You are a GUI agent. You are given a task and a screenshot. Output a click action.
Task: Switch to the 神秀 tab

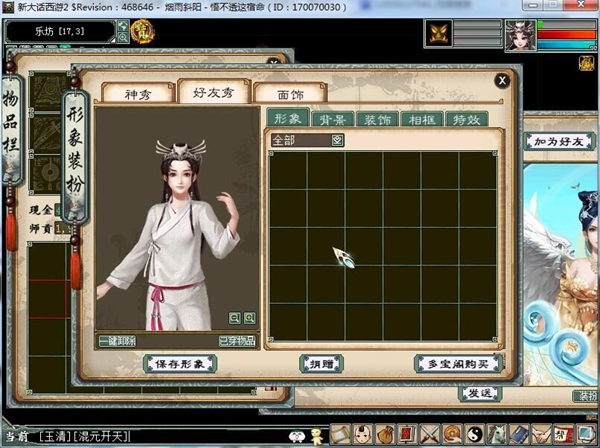136,93
